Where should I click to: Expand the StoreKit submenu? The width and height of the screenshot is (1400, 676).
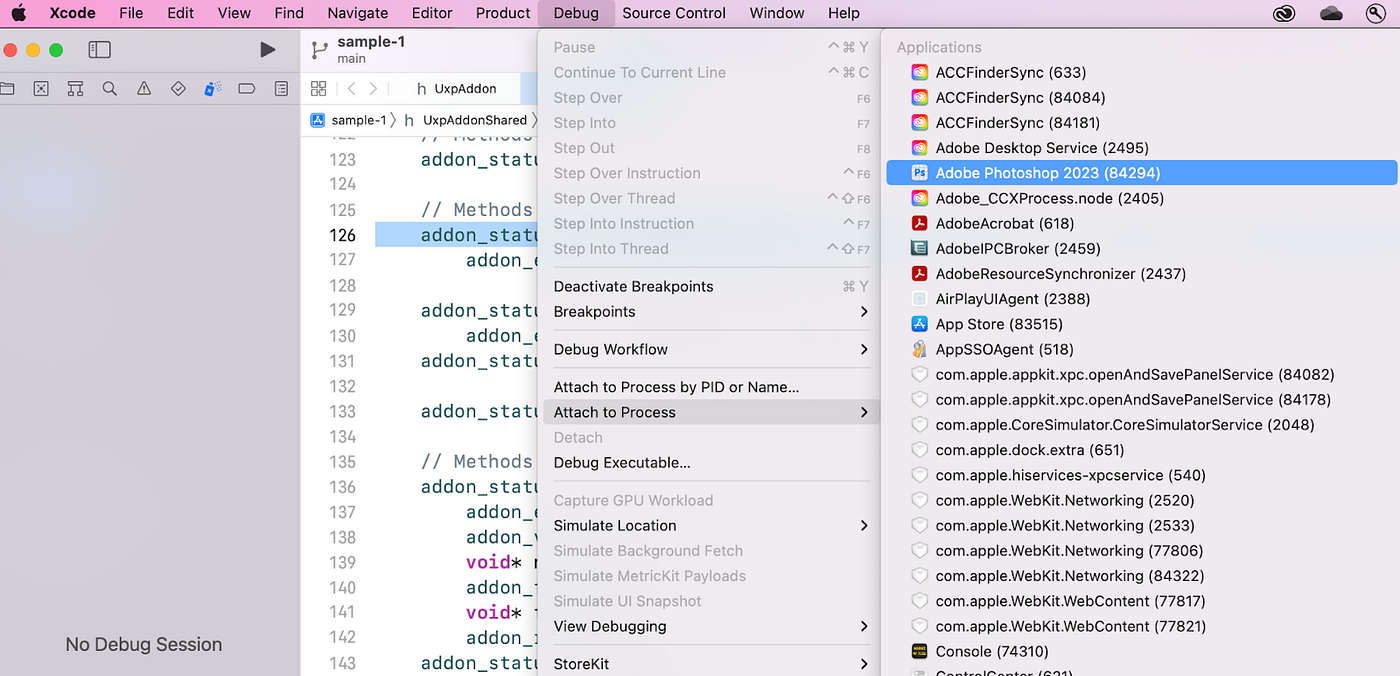pyautogui.click(x=709, y=664)
